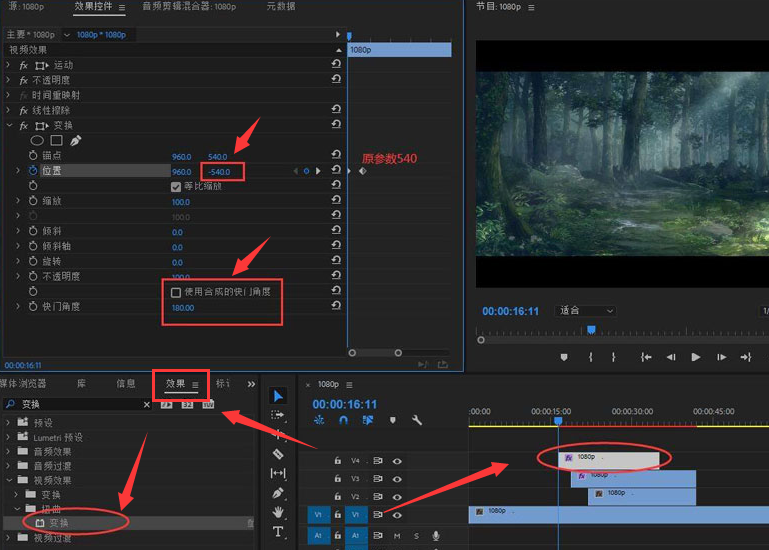Screen dimensions: 769x550
Task: Select the Type tool
Action: coord(278,532)
